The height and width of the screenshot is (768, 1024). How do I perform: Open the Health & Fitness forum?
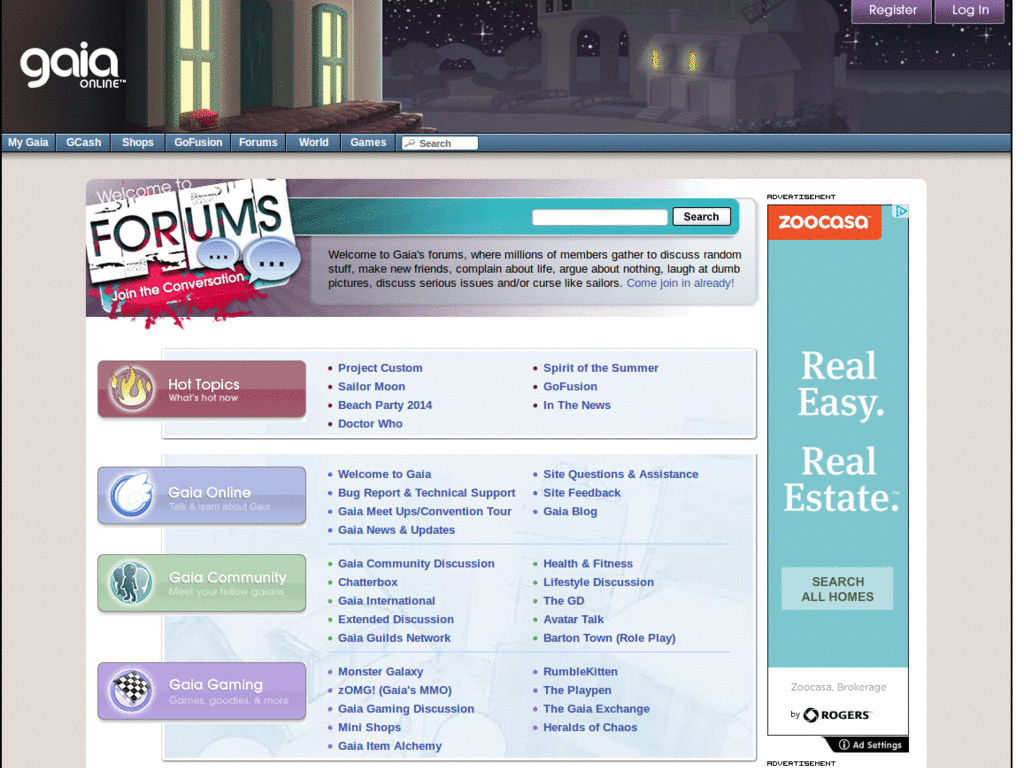coord(588,564)
